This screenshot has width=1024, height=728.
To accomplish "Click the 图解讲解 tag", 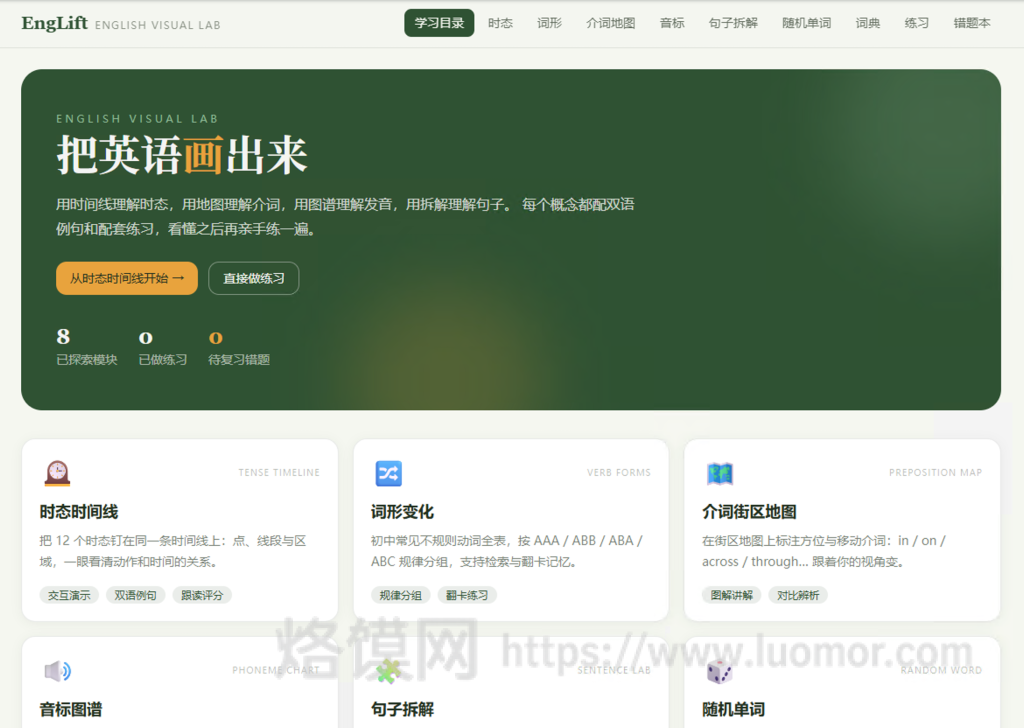I will 731,595.
